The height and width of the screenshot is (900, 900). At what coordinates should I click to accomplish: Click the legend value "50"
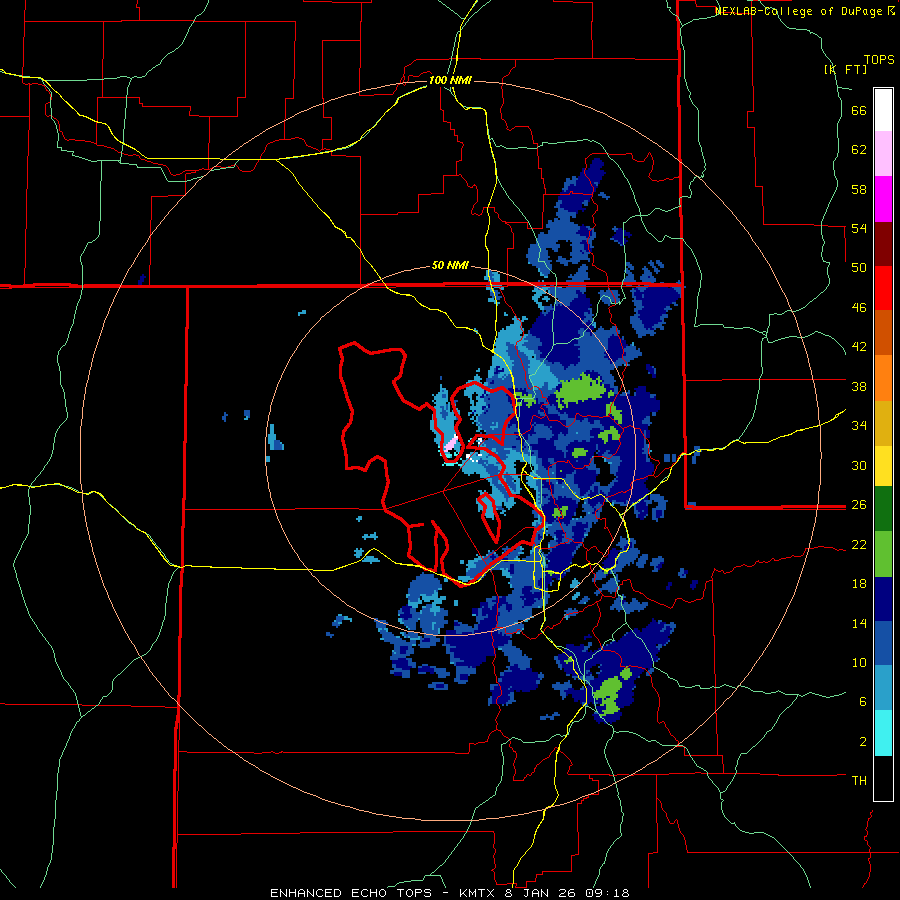[859, 268]
